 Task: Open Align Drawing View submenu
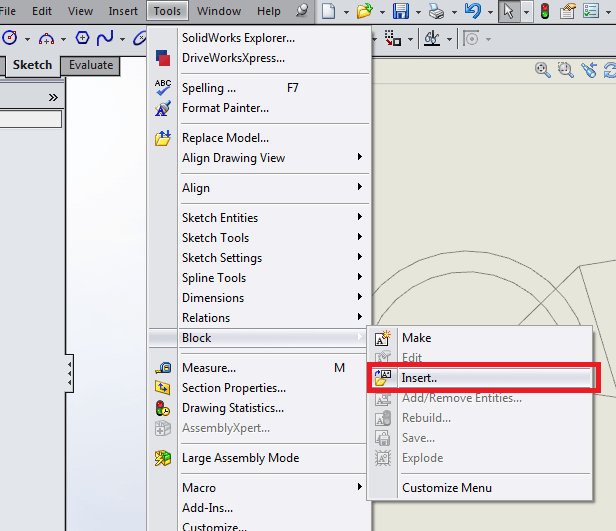pyautogui.click(x=259, y=158)
